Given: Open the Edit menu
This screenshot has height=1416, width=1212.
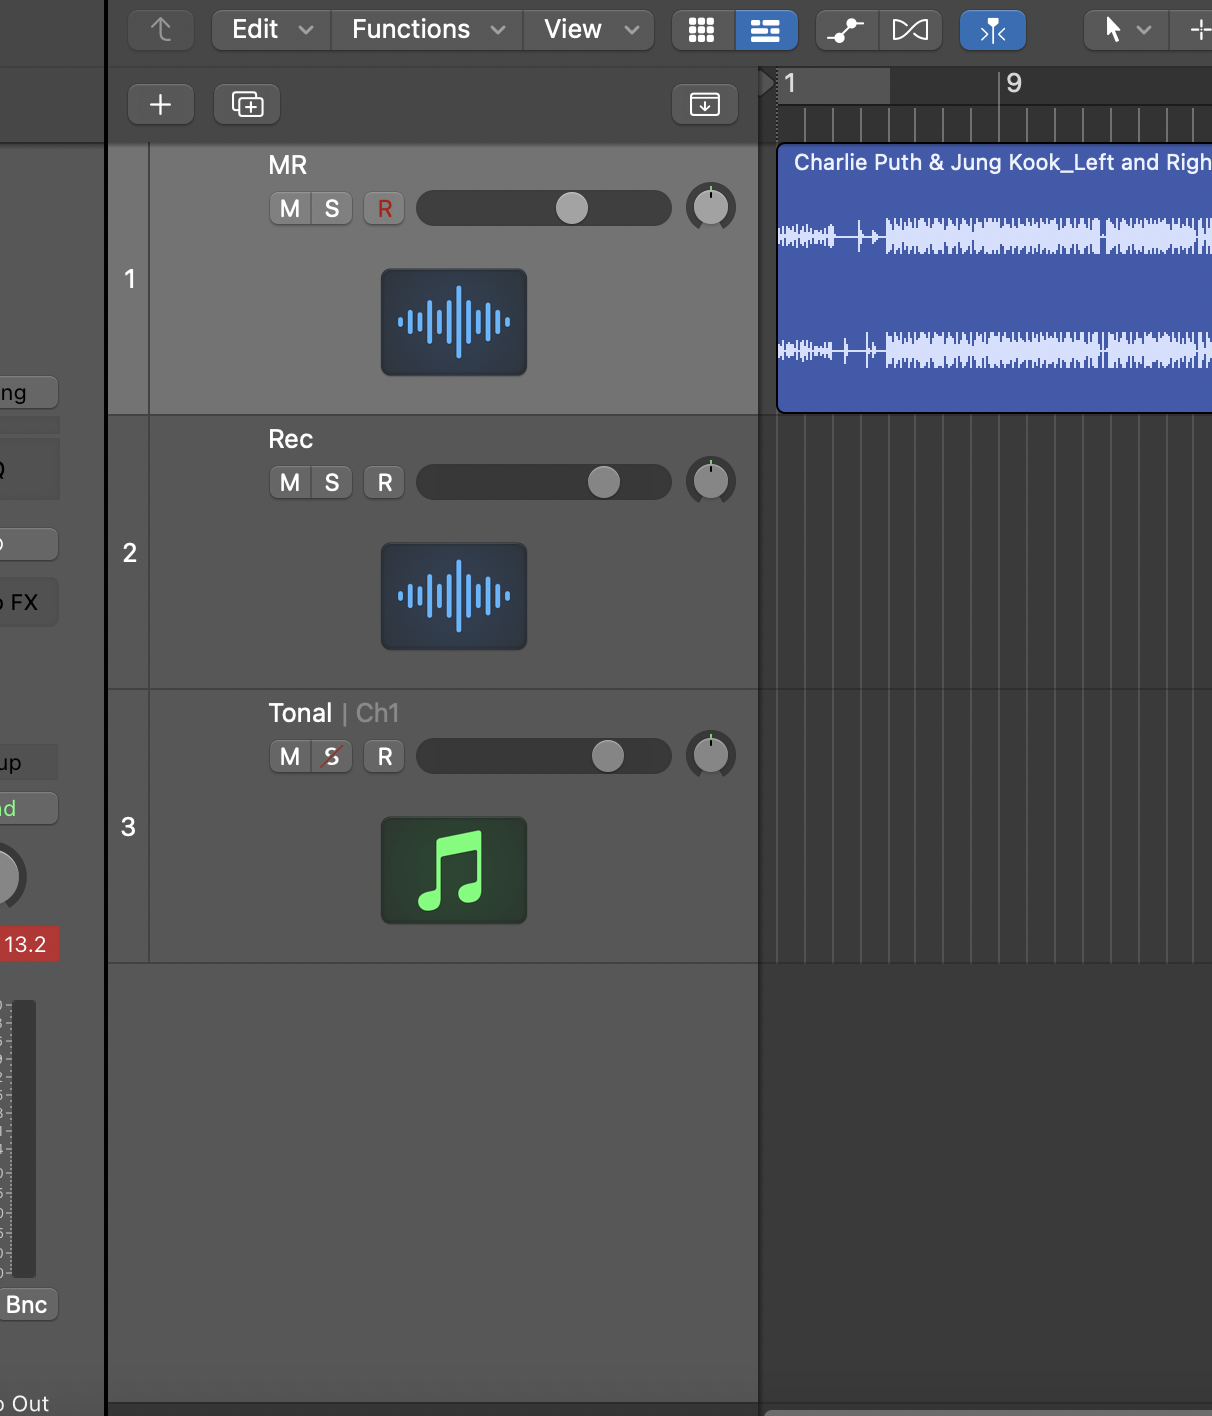Looking at the screenshot, I should [271, 30].
